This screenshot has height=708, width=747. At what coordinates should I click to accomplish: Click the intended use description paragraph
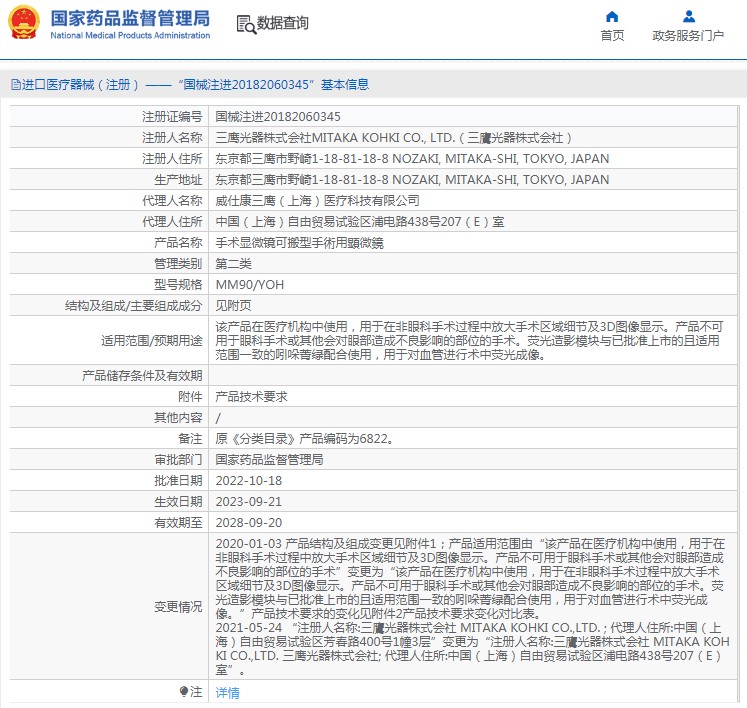tap(469, 341)
